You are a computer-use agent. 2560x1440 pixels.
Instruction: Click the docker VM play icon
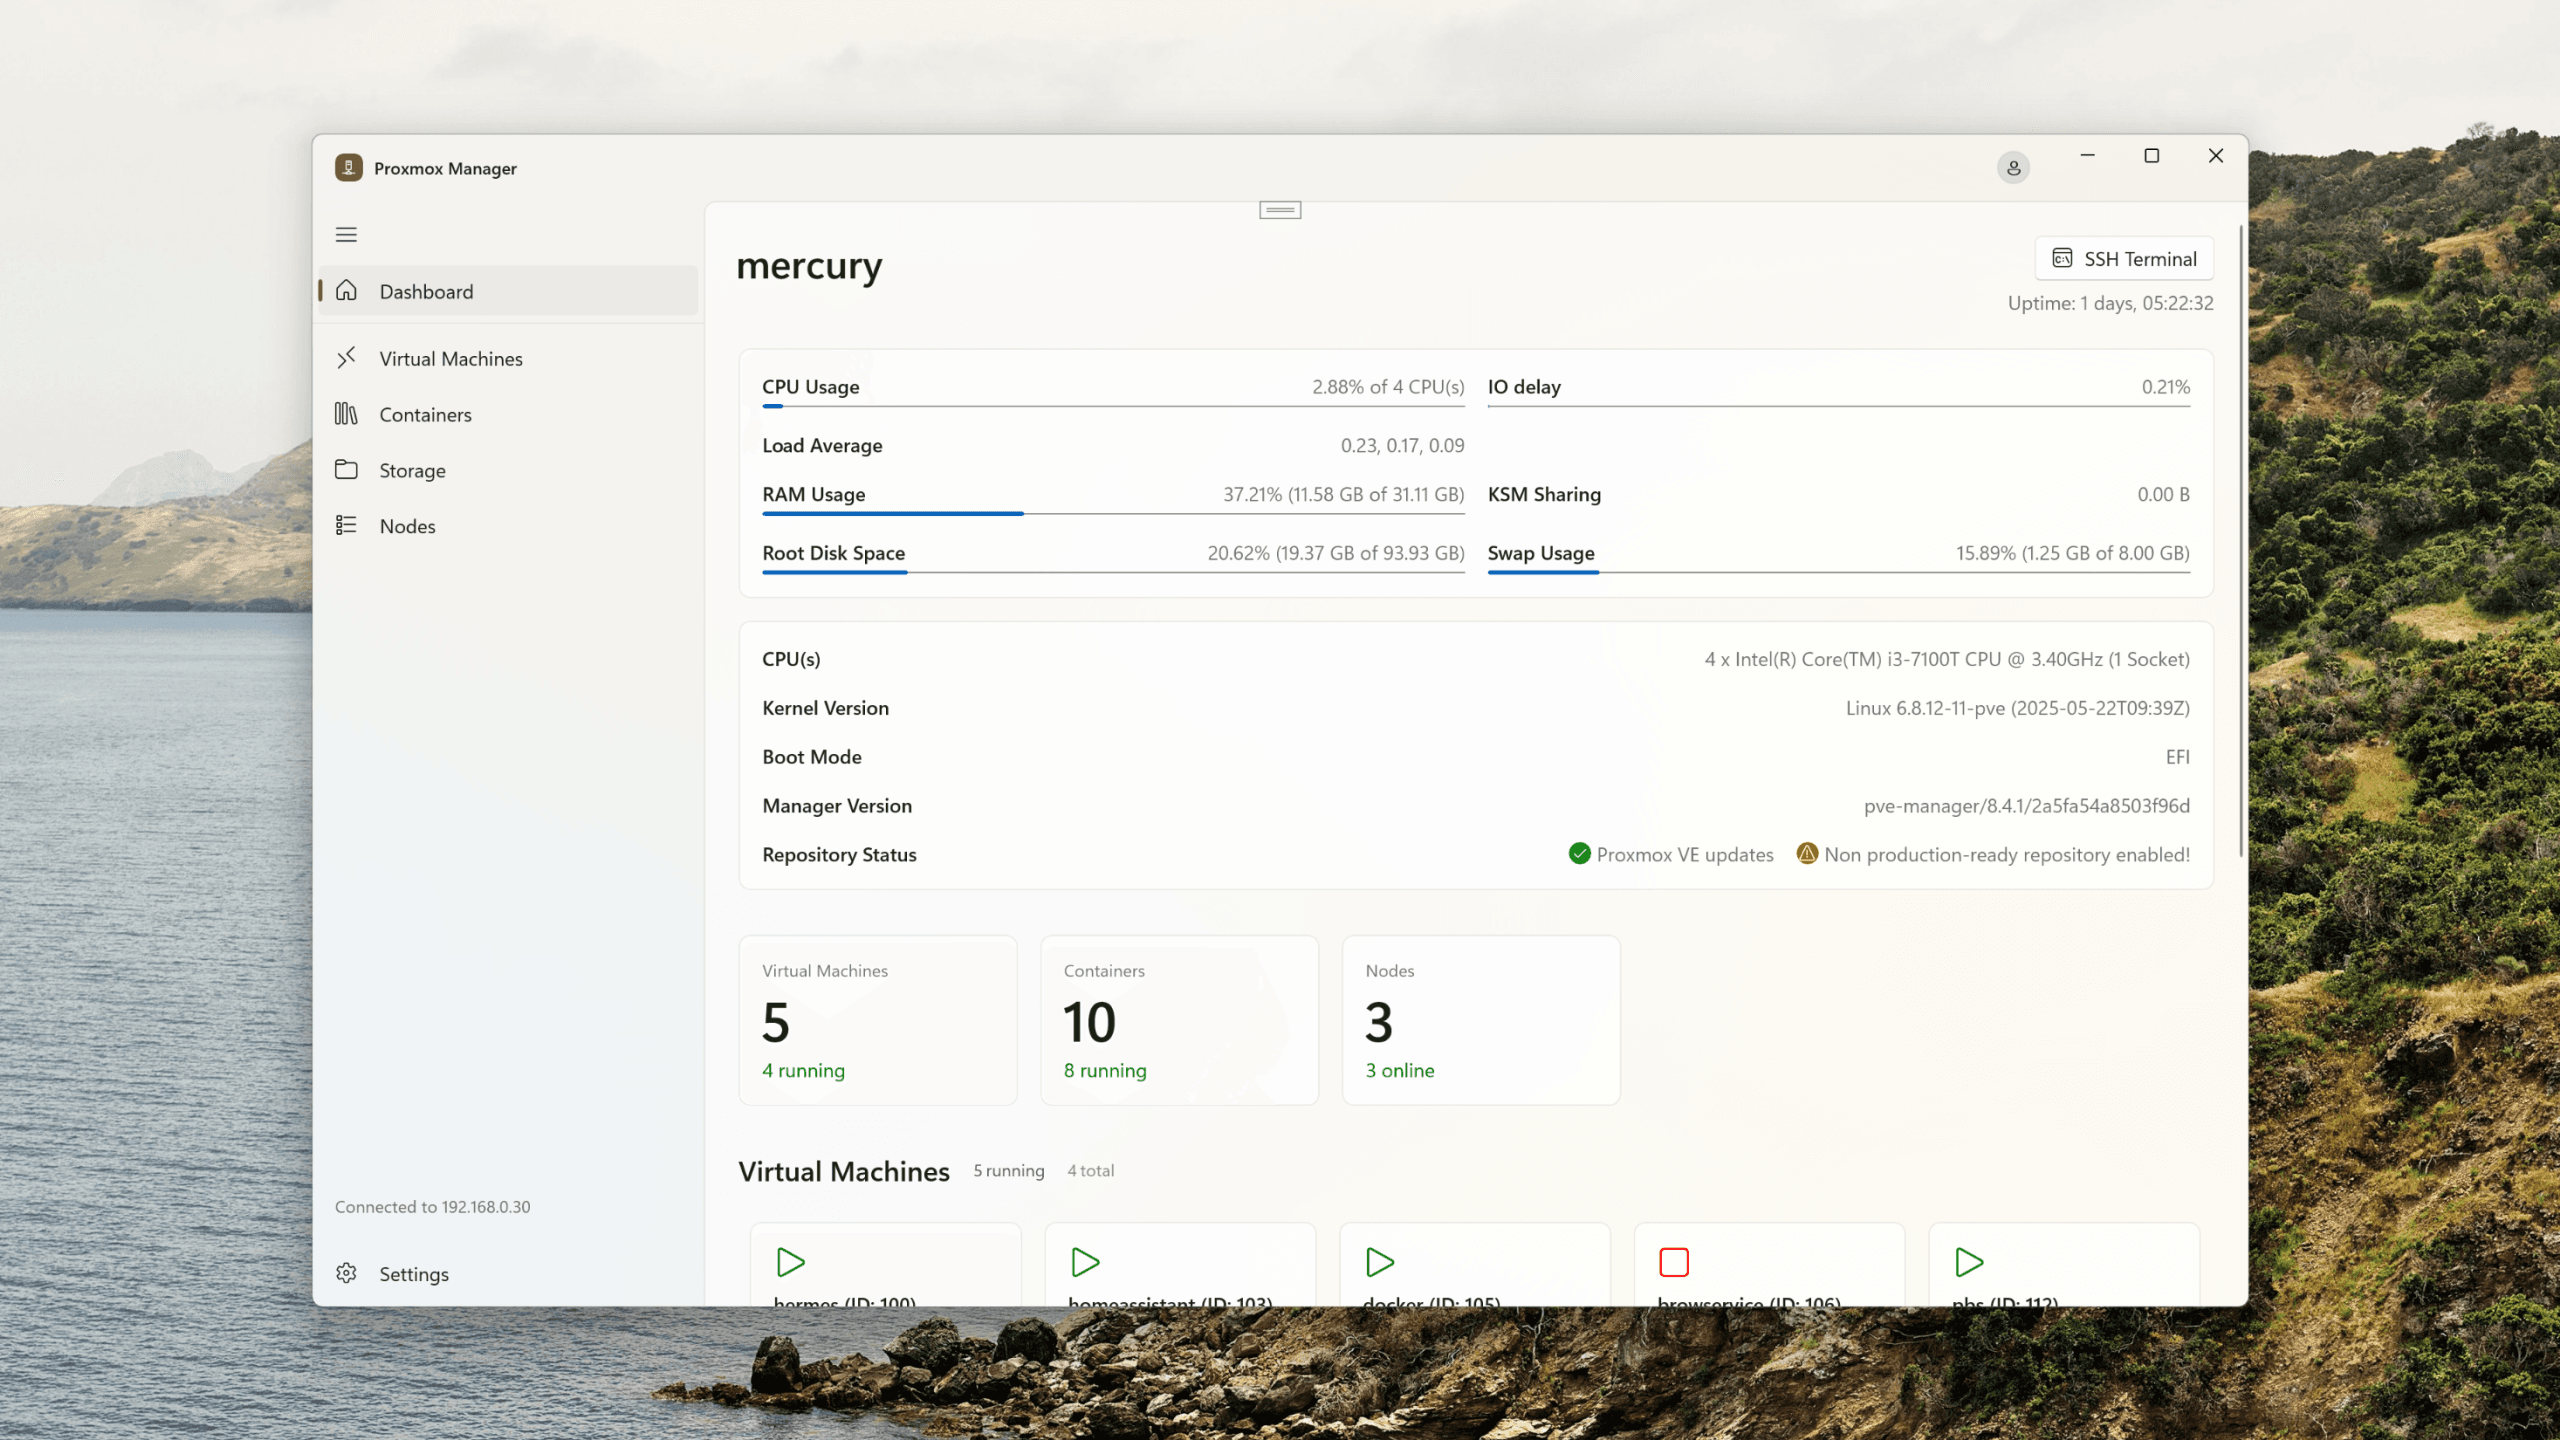tap(1380, 1262)
